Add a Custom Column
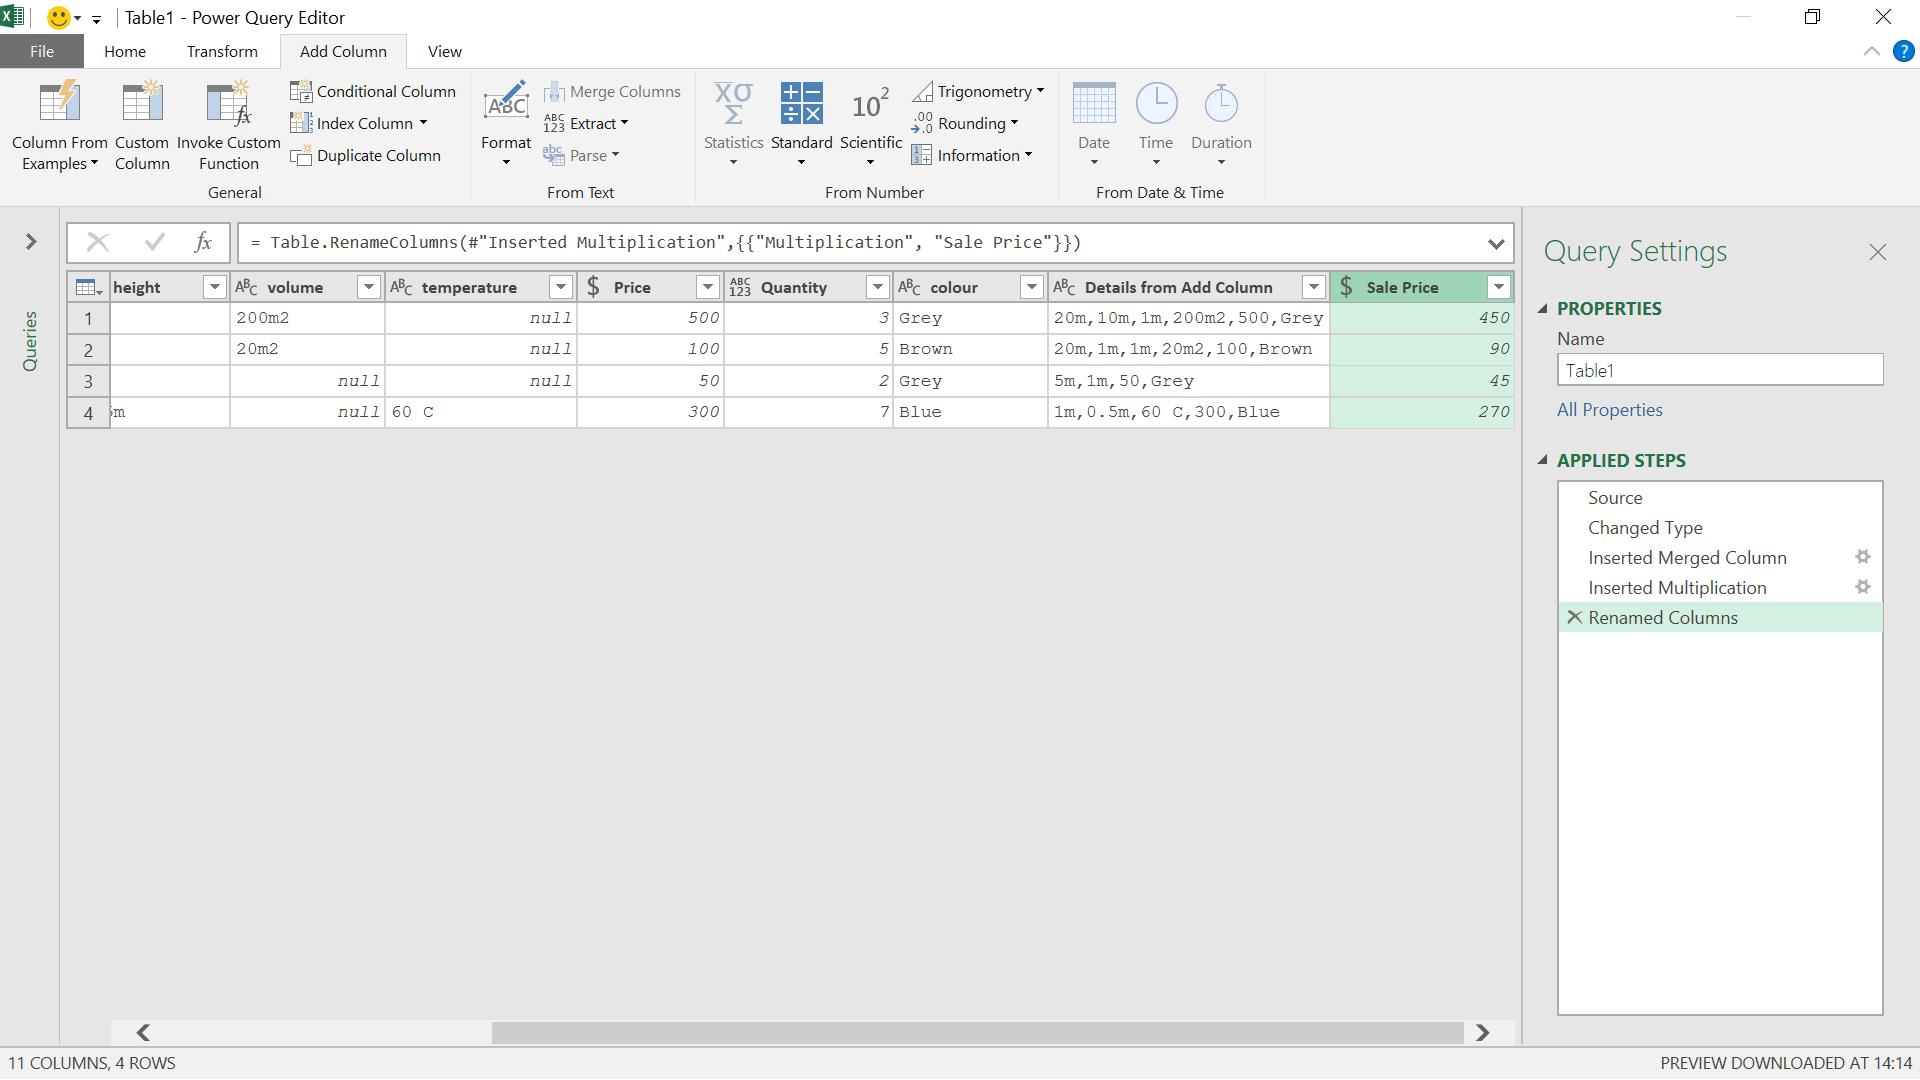Screen dimensions: 1920x1080 pyautogui.click(x=142, y=125)
